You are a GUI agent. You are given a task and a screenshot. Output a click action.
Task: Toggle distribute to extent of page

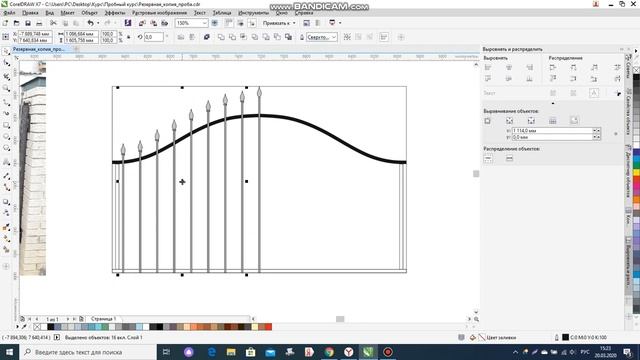(509, 159)
